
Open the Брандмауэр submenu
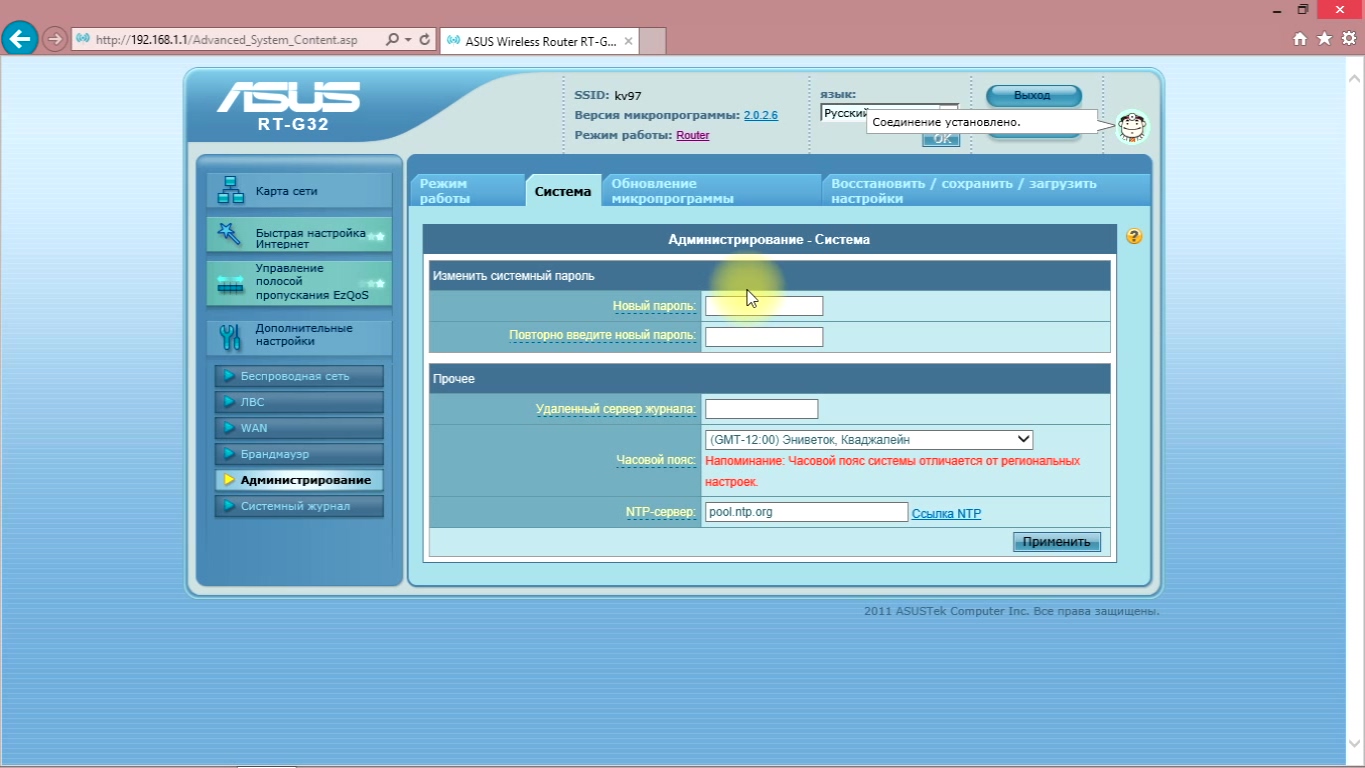[x=299, y=454]
